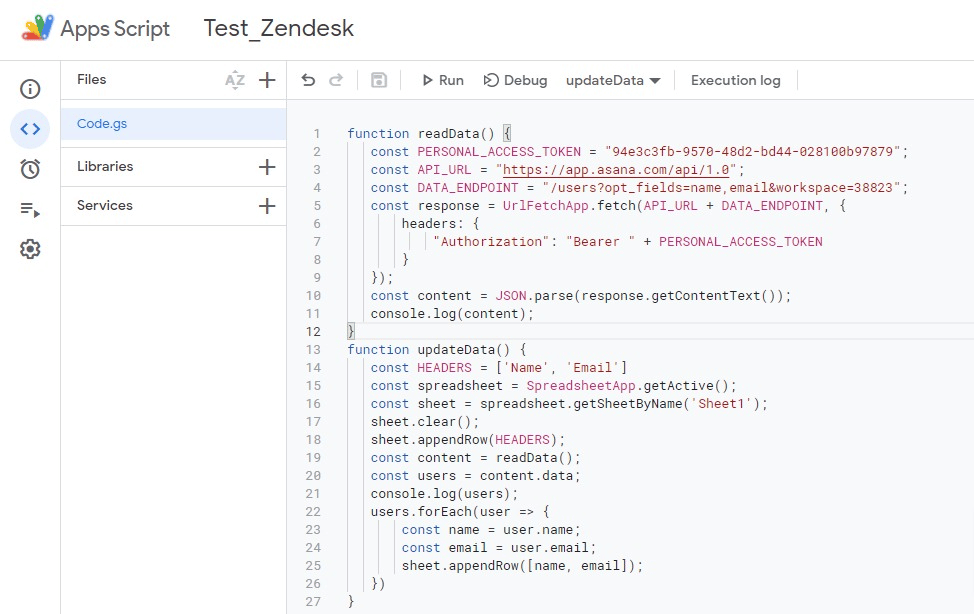The height and width of the screenshot is (614, 974).
Task: Click sheet.appendRow(HEADERS) on line 18
Action: tap(464, 440)
